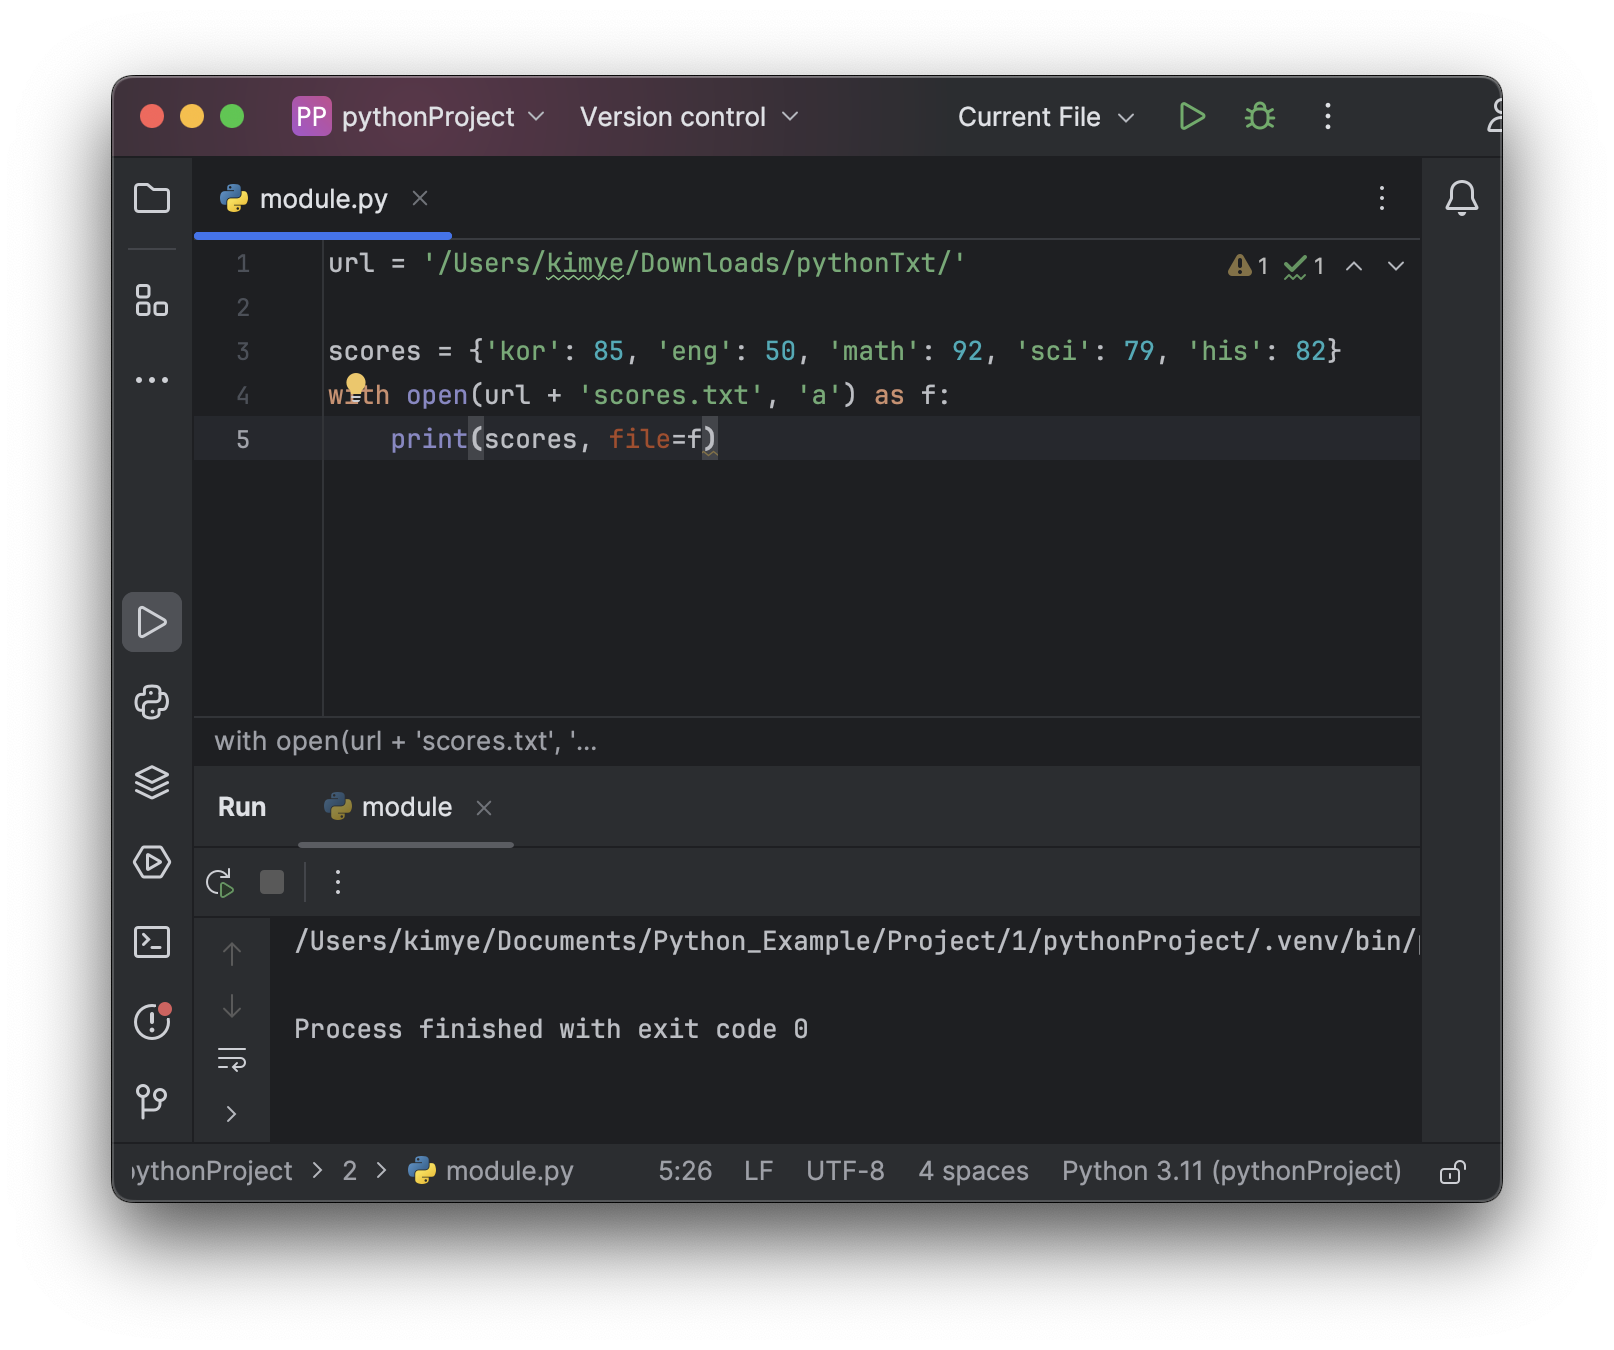Select the module.py editor tab
The width and height of the screenshot is (1614, 1350).
323,199
